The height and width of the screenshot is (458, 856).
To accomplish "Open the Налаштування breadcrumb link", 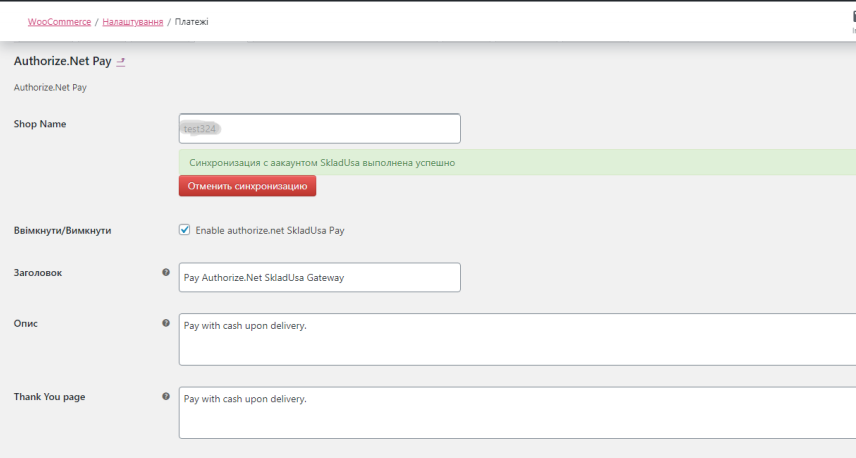I will [133, 22].
